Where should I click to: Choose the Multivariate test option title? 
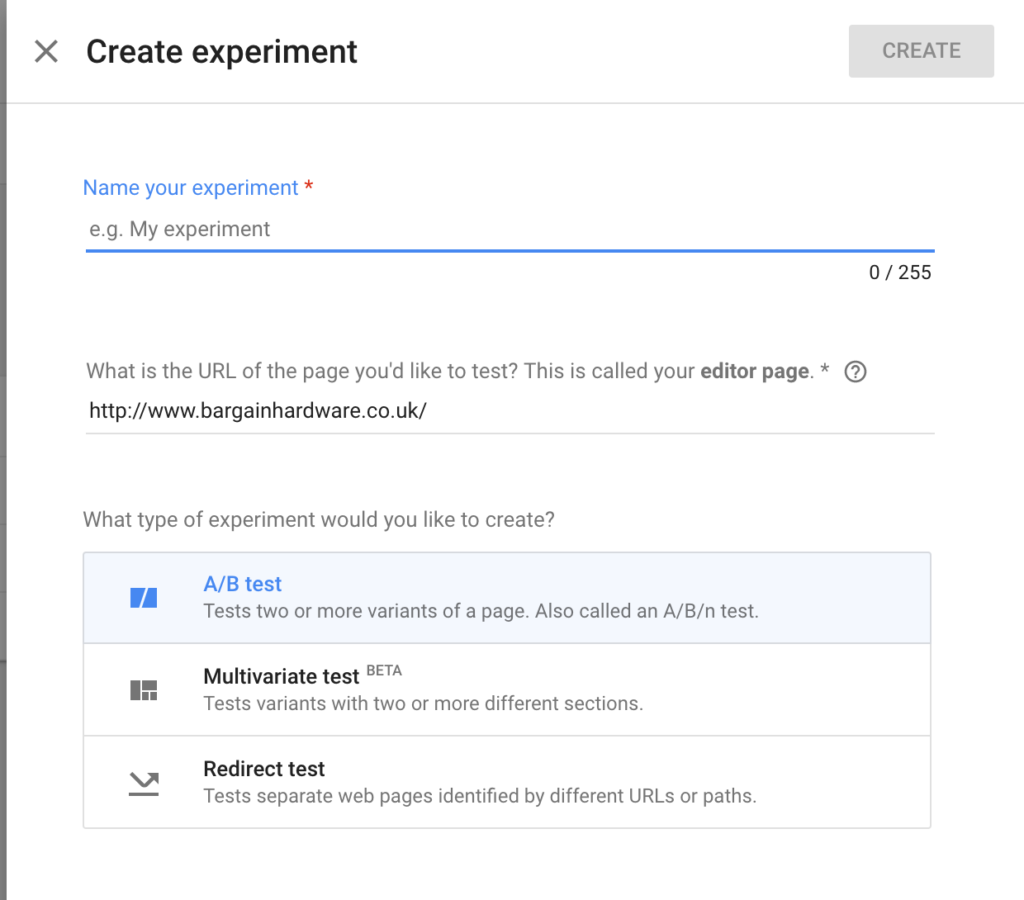point(281,677)
